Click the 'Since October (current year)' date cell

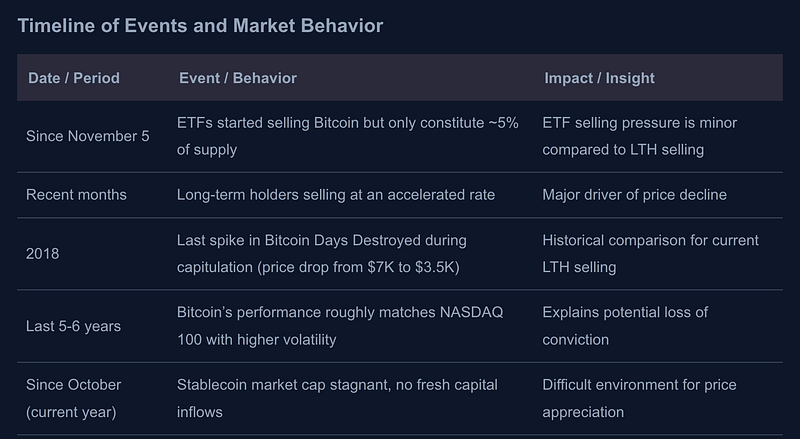click(x=74, y=398)
